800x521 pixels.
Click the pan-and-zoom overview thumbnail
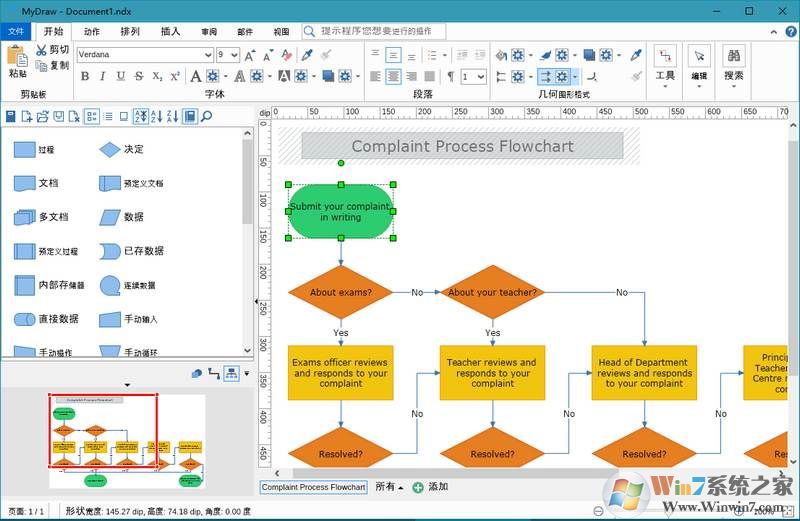pyautogui.click(x=126, y=440)
